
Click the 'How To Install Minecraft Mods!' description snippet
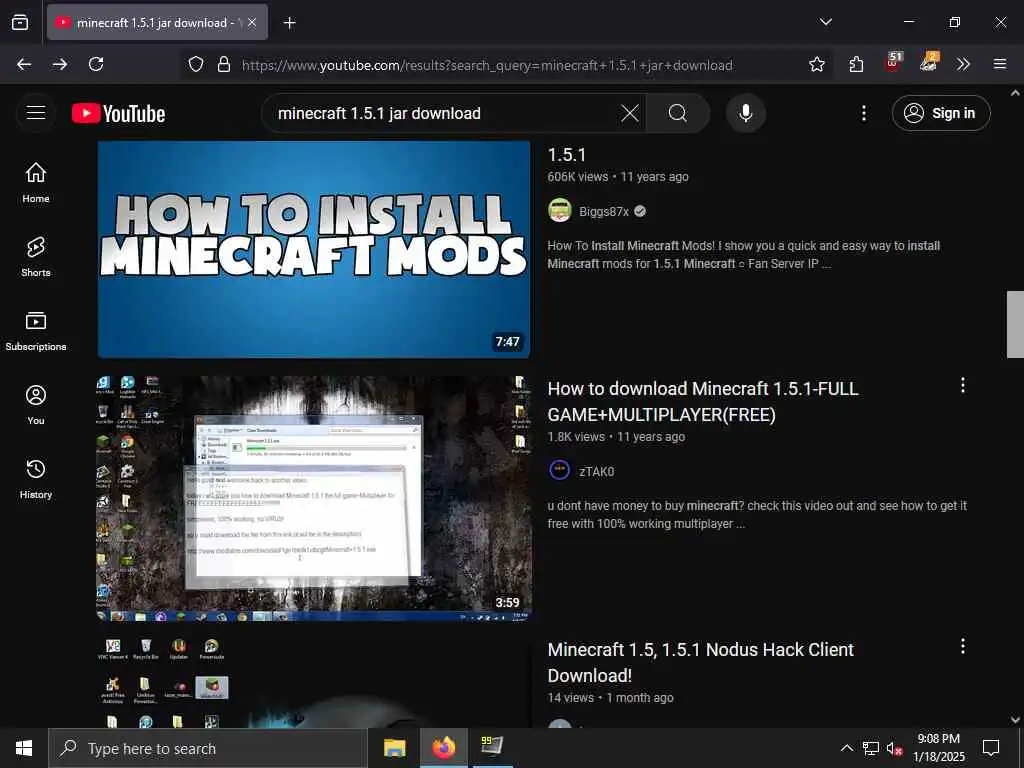[743, 255]
